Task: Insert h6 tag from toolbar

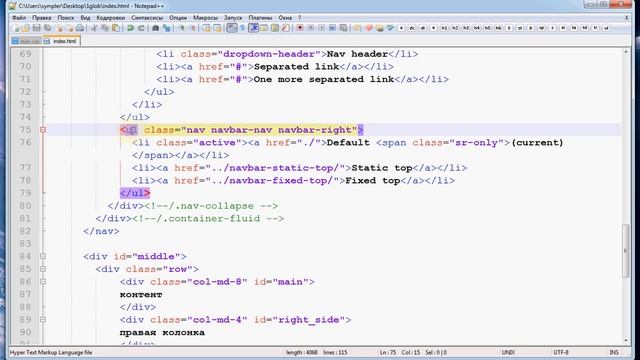Action: click(x=498, y=28)
